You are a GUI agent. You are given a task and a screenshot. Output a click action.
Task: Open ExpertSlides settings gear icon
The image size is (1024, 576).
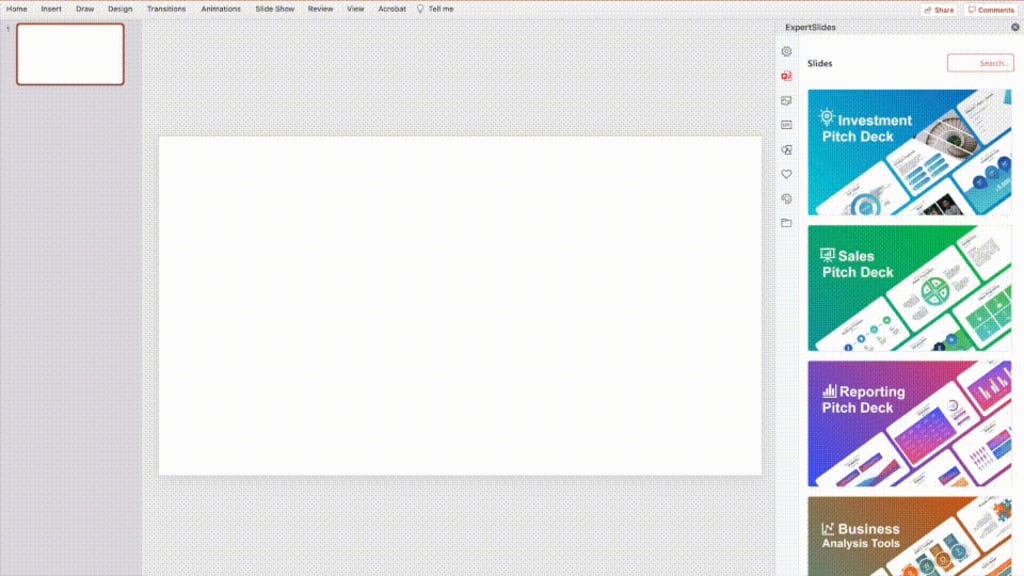pyautogui.click(x=786, y=52)
